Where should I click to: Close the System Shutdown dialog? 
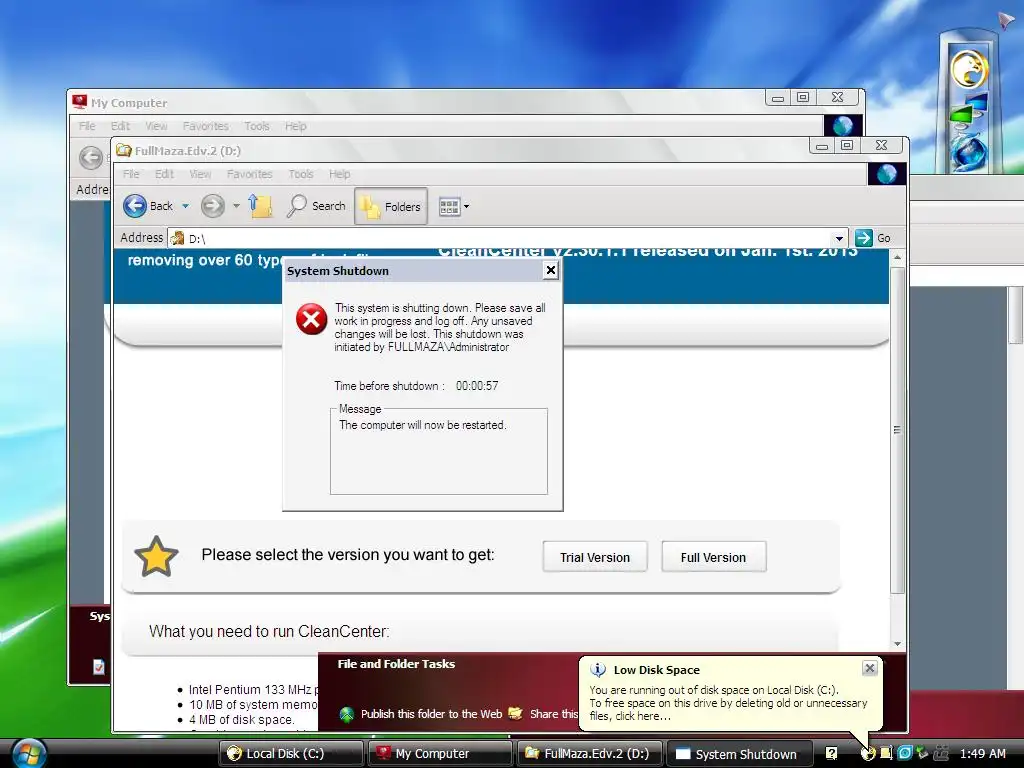point(551,270)
